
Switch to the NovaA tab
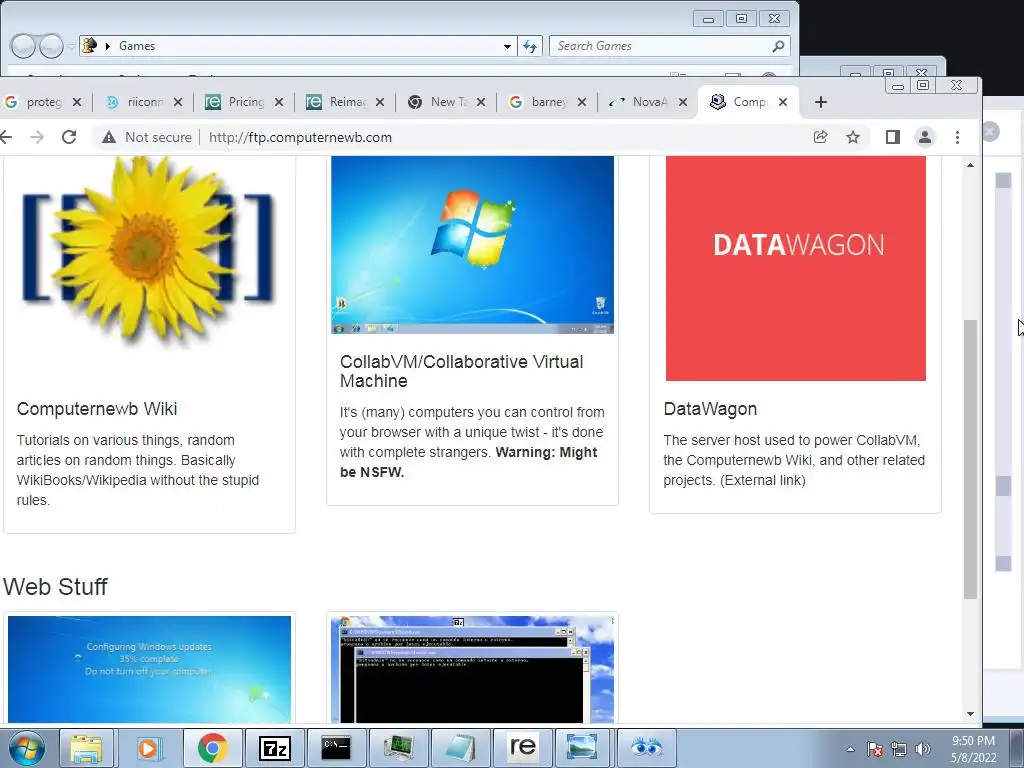647,102
